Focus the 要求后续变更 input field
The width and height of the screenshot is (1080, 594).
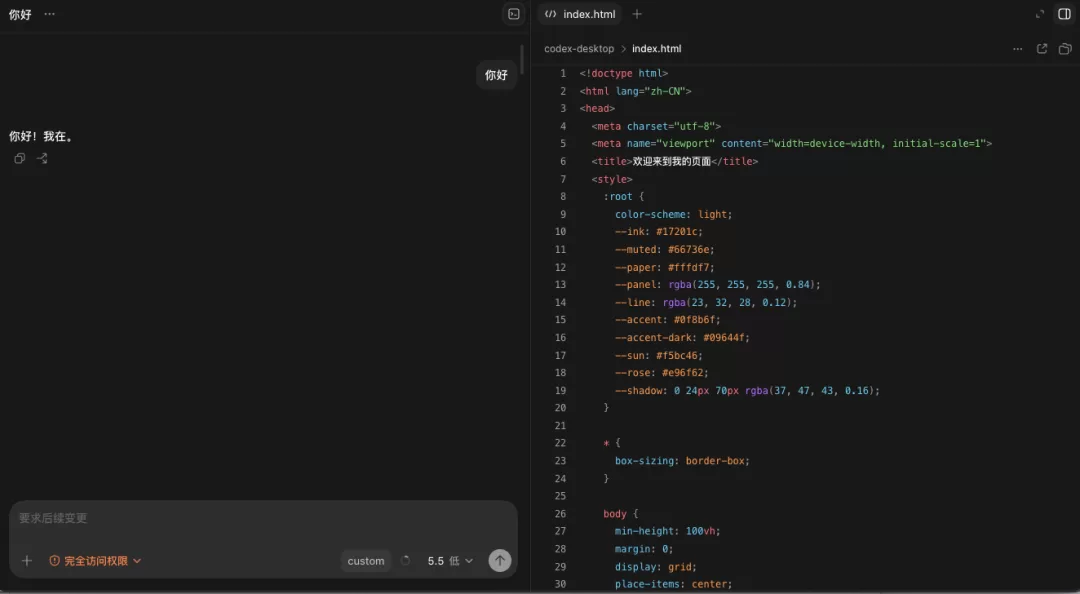[263, 518]
